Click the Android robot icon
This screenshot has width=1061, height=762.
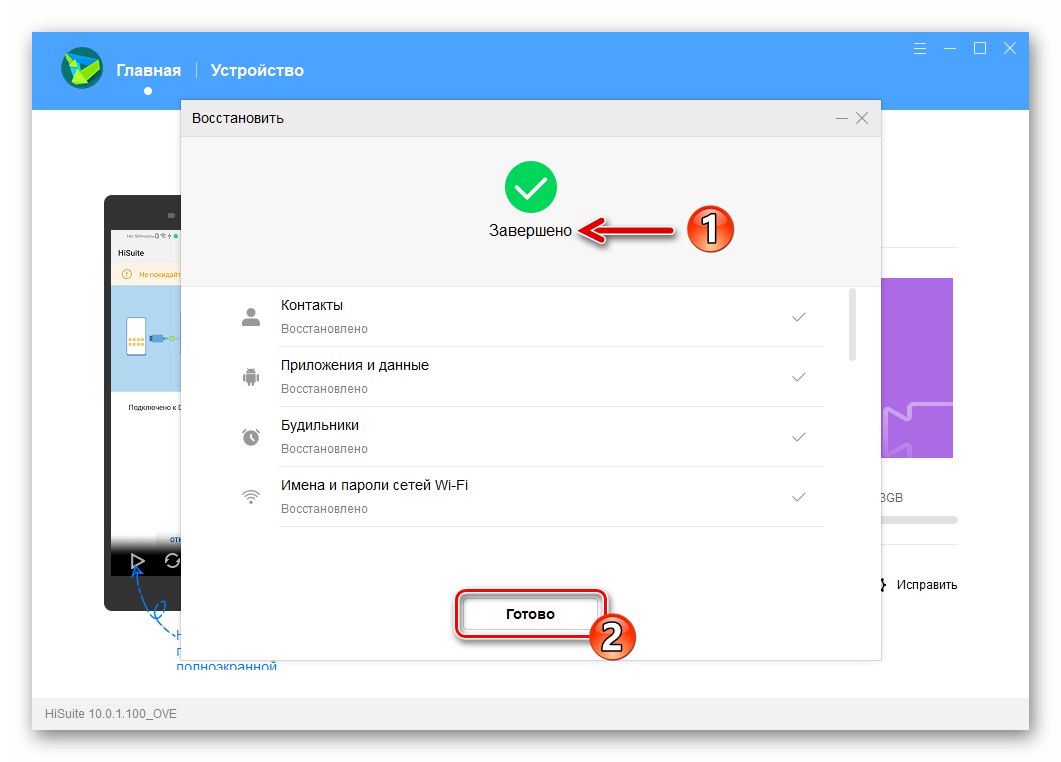251,377
